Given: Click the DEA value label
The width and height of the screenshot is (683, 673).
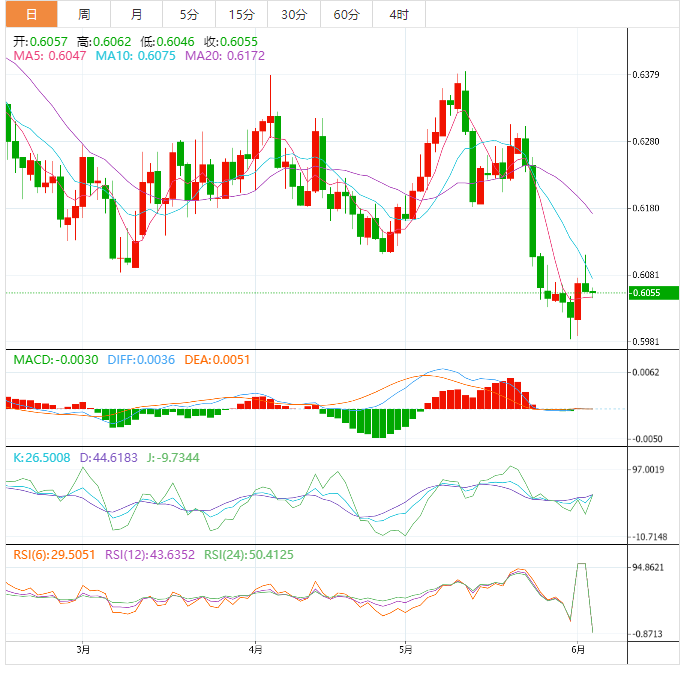Looking at the screenshot, I should (x=217, y=359).
